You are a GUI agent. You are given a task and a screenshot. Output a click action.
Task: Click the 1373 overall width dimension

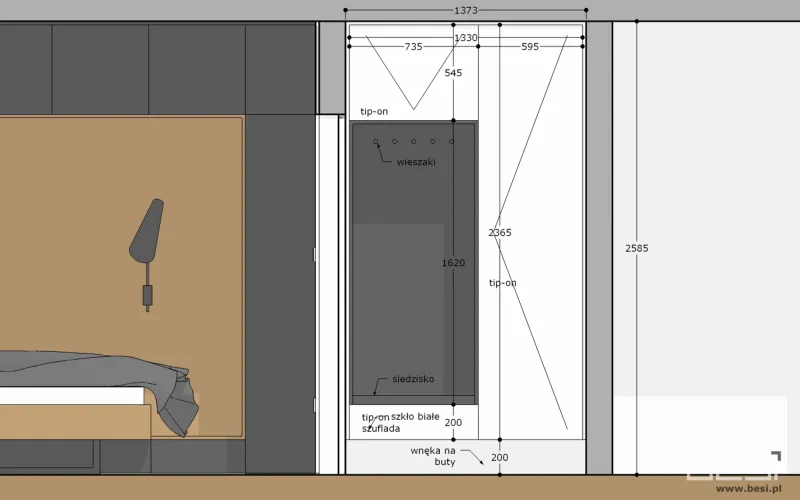click(465, 10)
